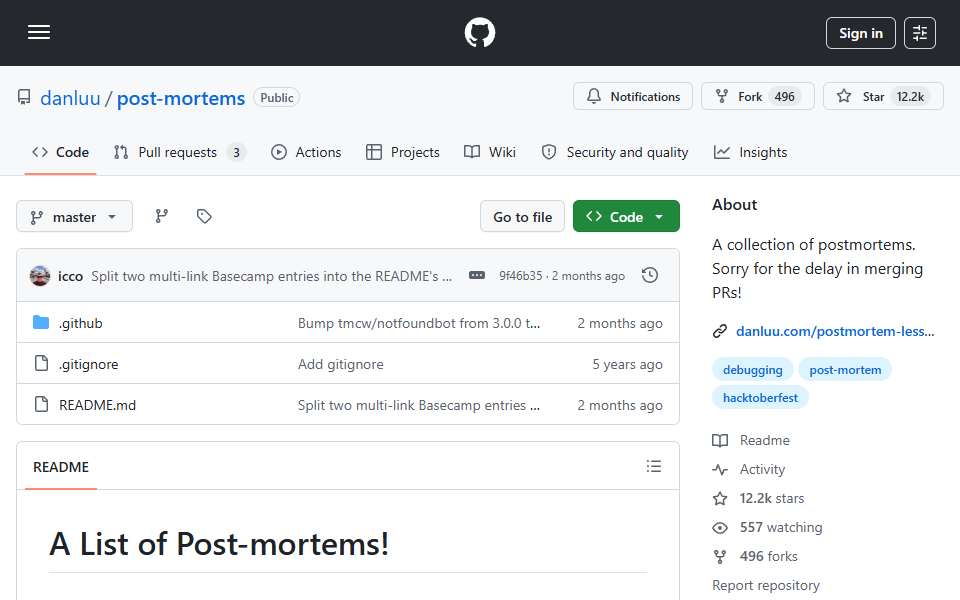This screenshot has height=600, width=960.
Task: Click the Go to file button
Action: pos(522,217)
